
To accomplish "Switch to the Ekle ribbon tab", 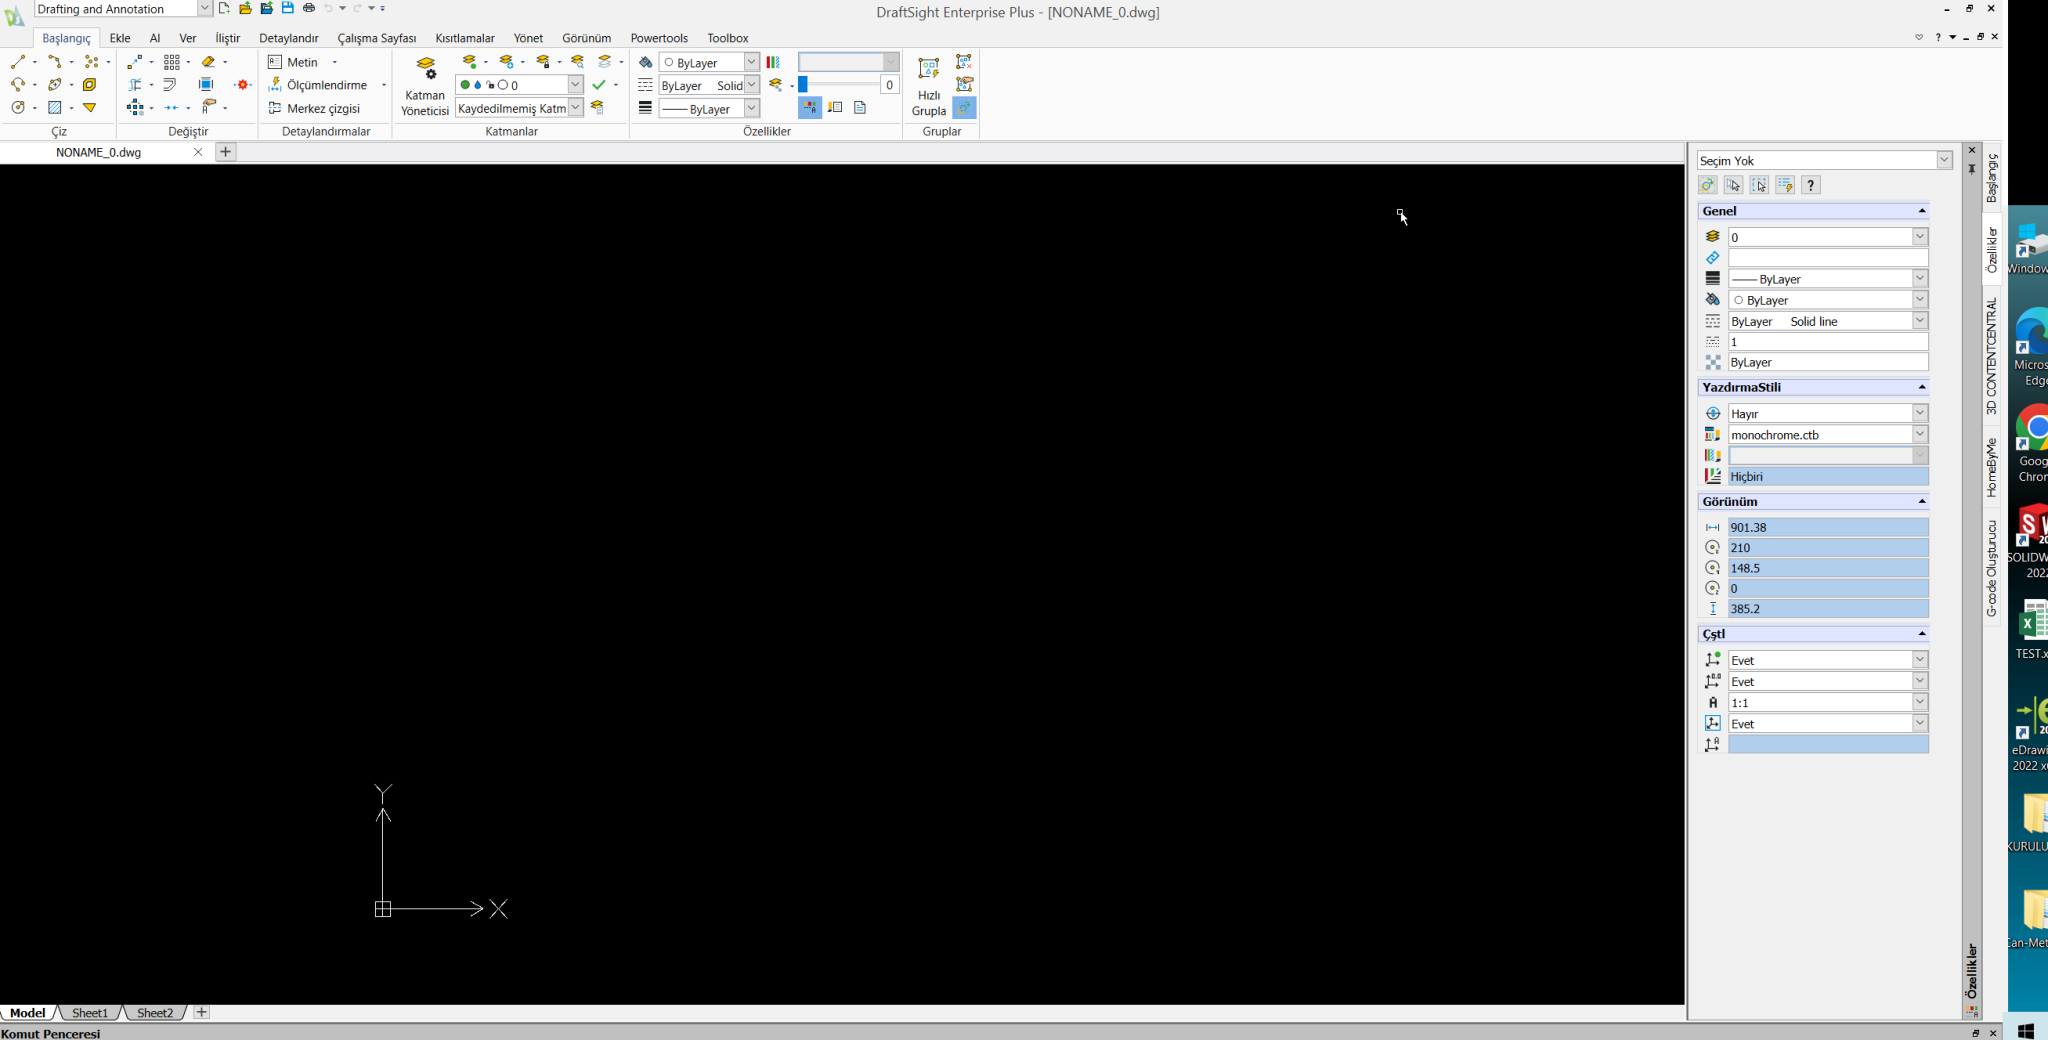I will 119,37.
